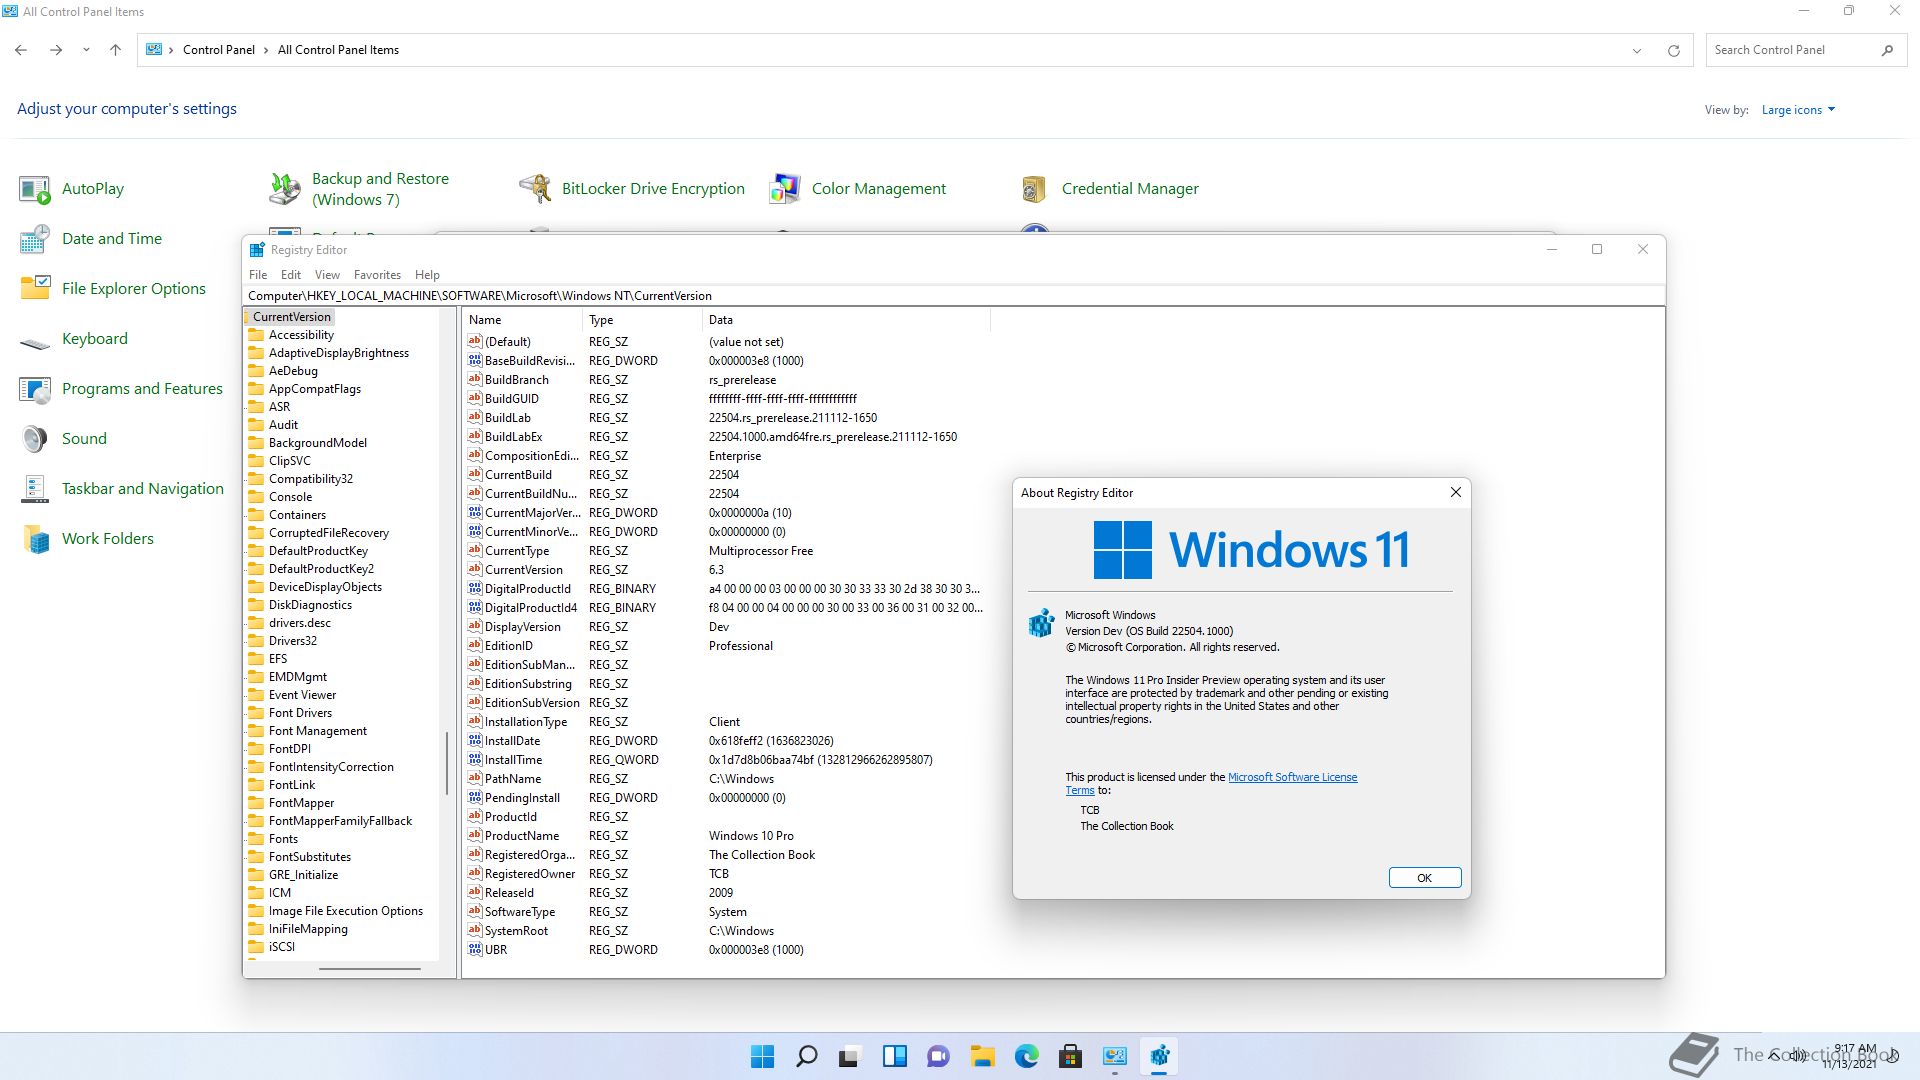This screenshot has height=1080, width=1920.
Task: Click Control Panel breadcrumb in address bar
Action: coord(218,50)
